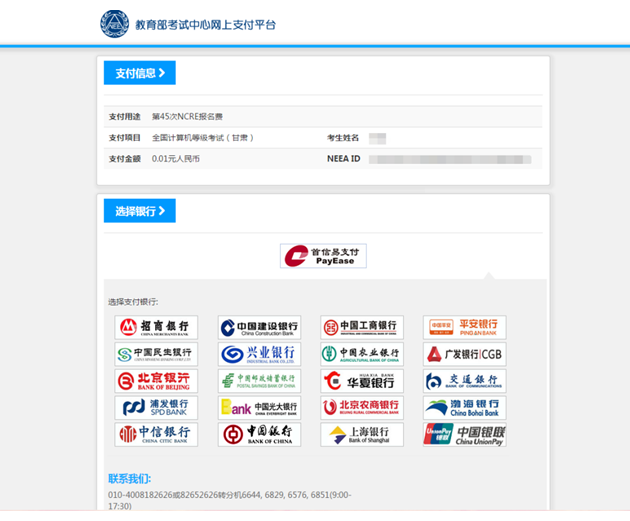The height and width of the screenshot is (521, 630).
Task: Pick Huaxia Bank (华夏银行) logo
Action: tap(361, 381)
